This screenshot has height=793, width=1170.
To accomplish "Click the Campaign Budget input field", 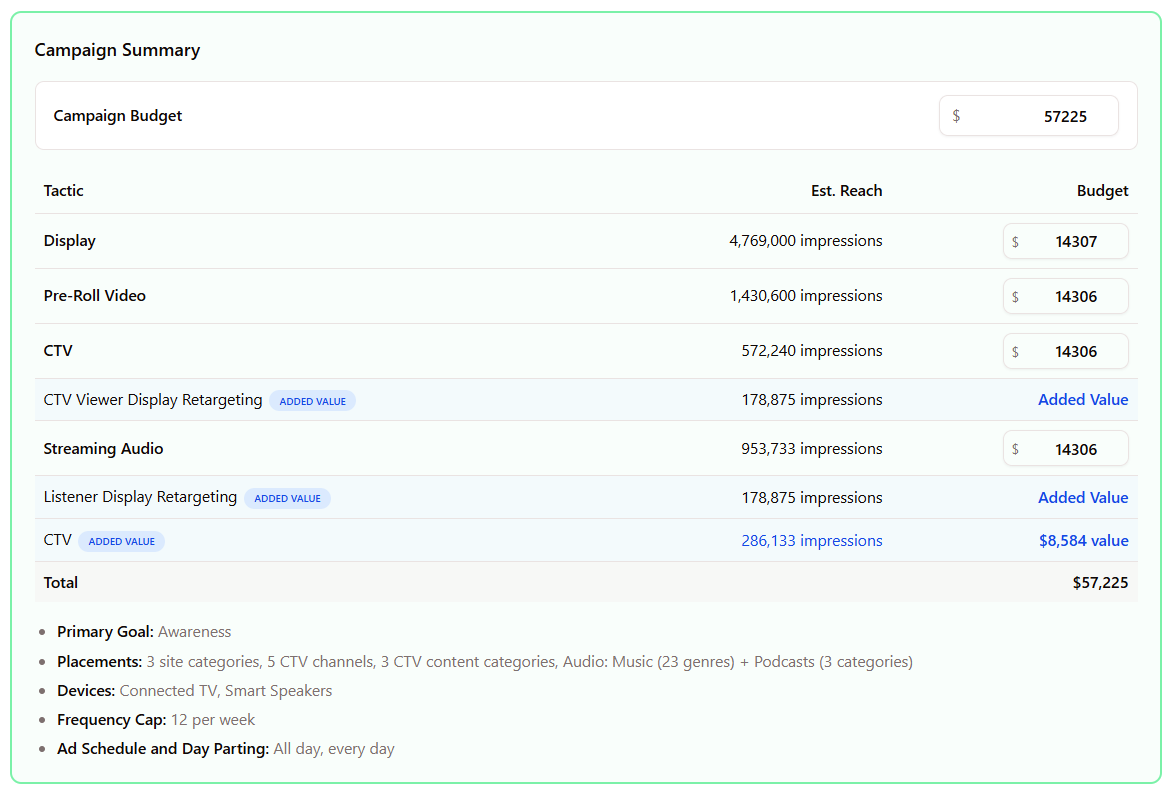I will [x=1028, y=116].
